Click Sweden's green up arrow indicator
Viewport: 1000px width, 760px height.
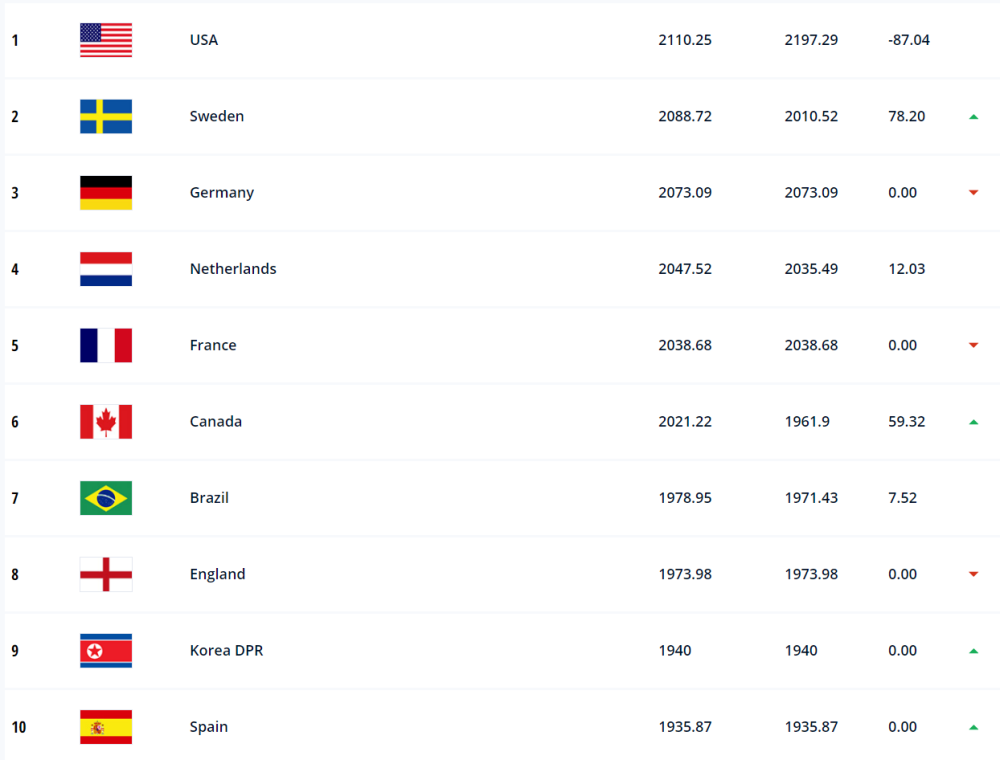coord(973,117)
